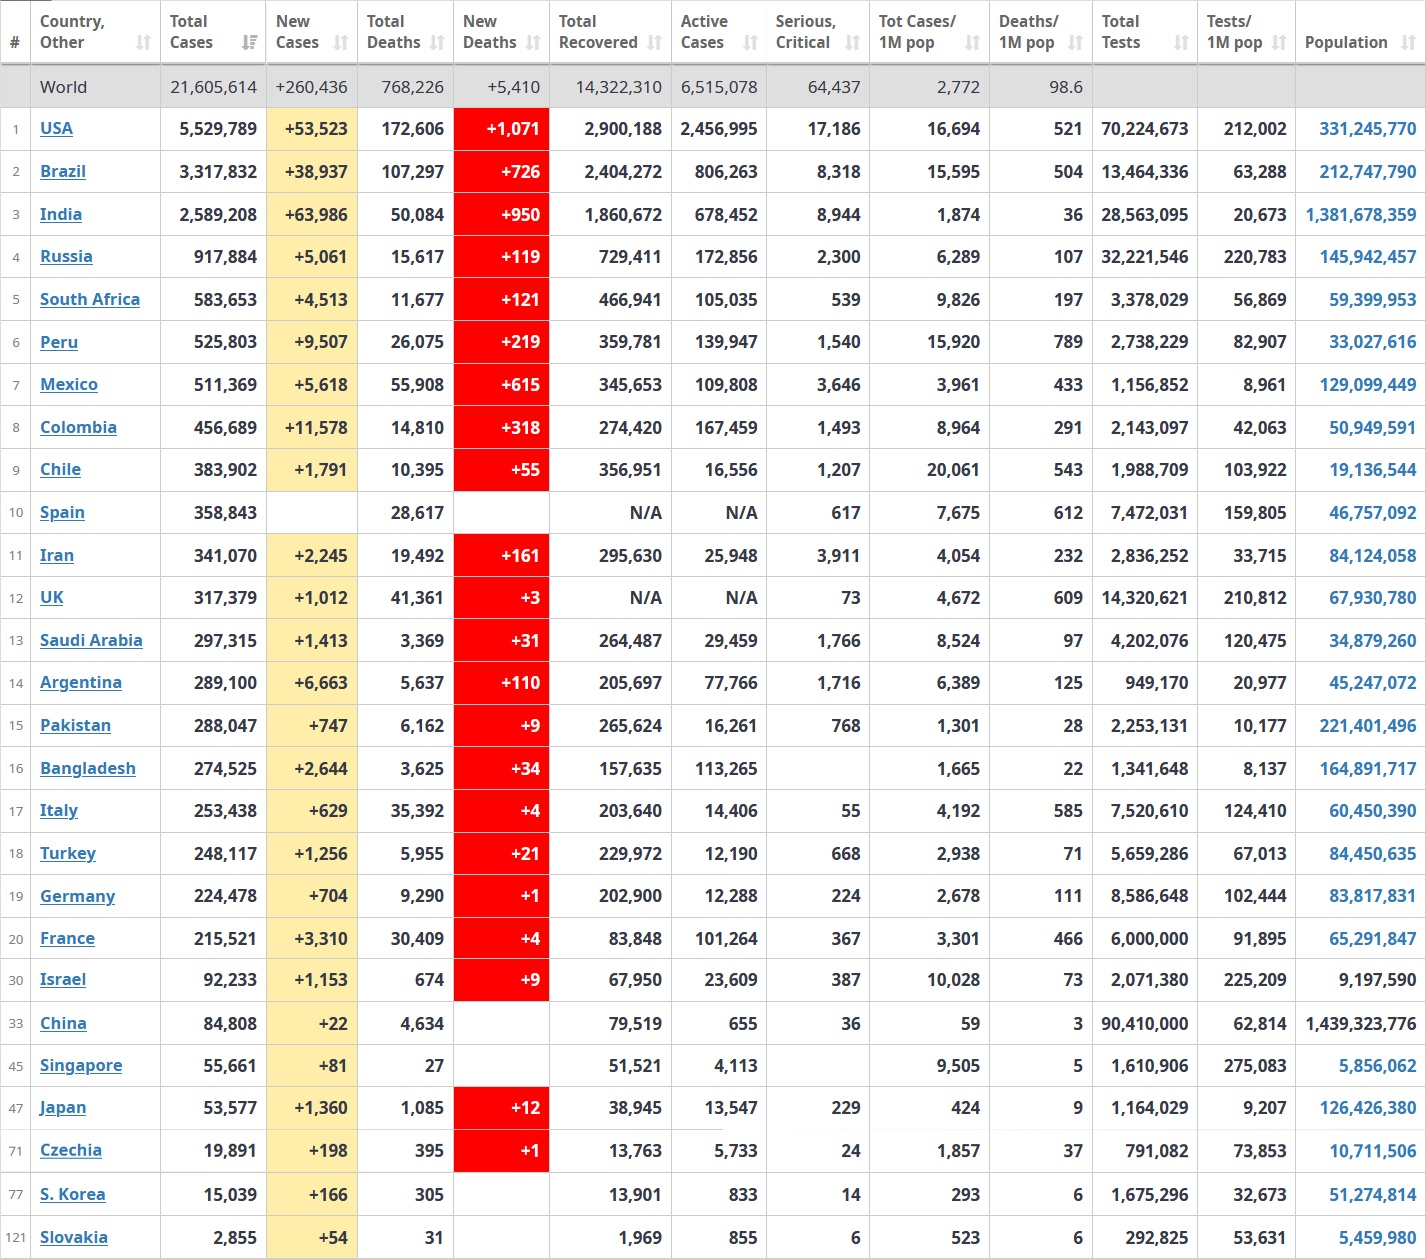Sort by Population arrow icon

pos(1408,43)
